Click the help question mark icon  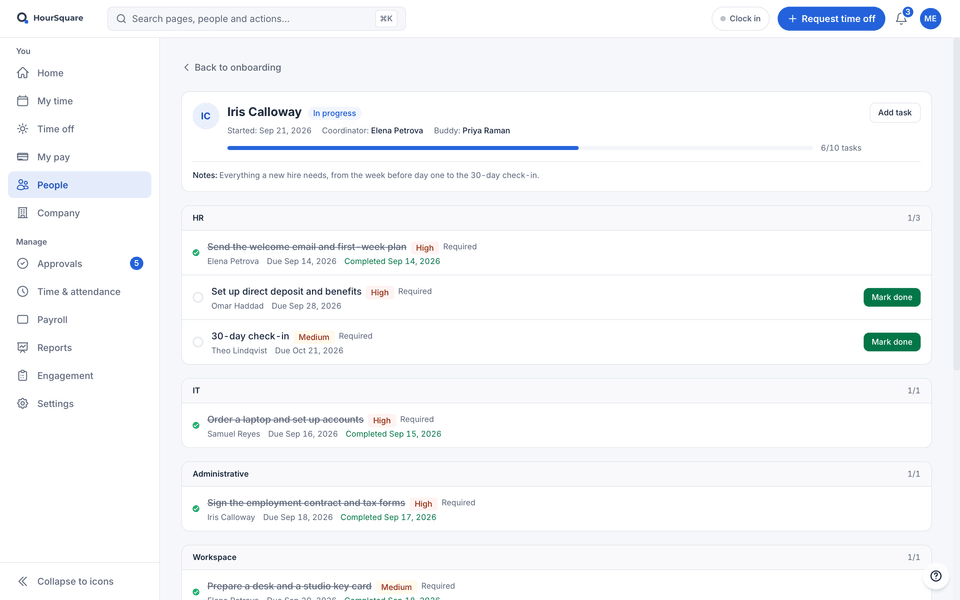point(936,576)
